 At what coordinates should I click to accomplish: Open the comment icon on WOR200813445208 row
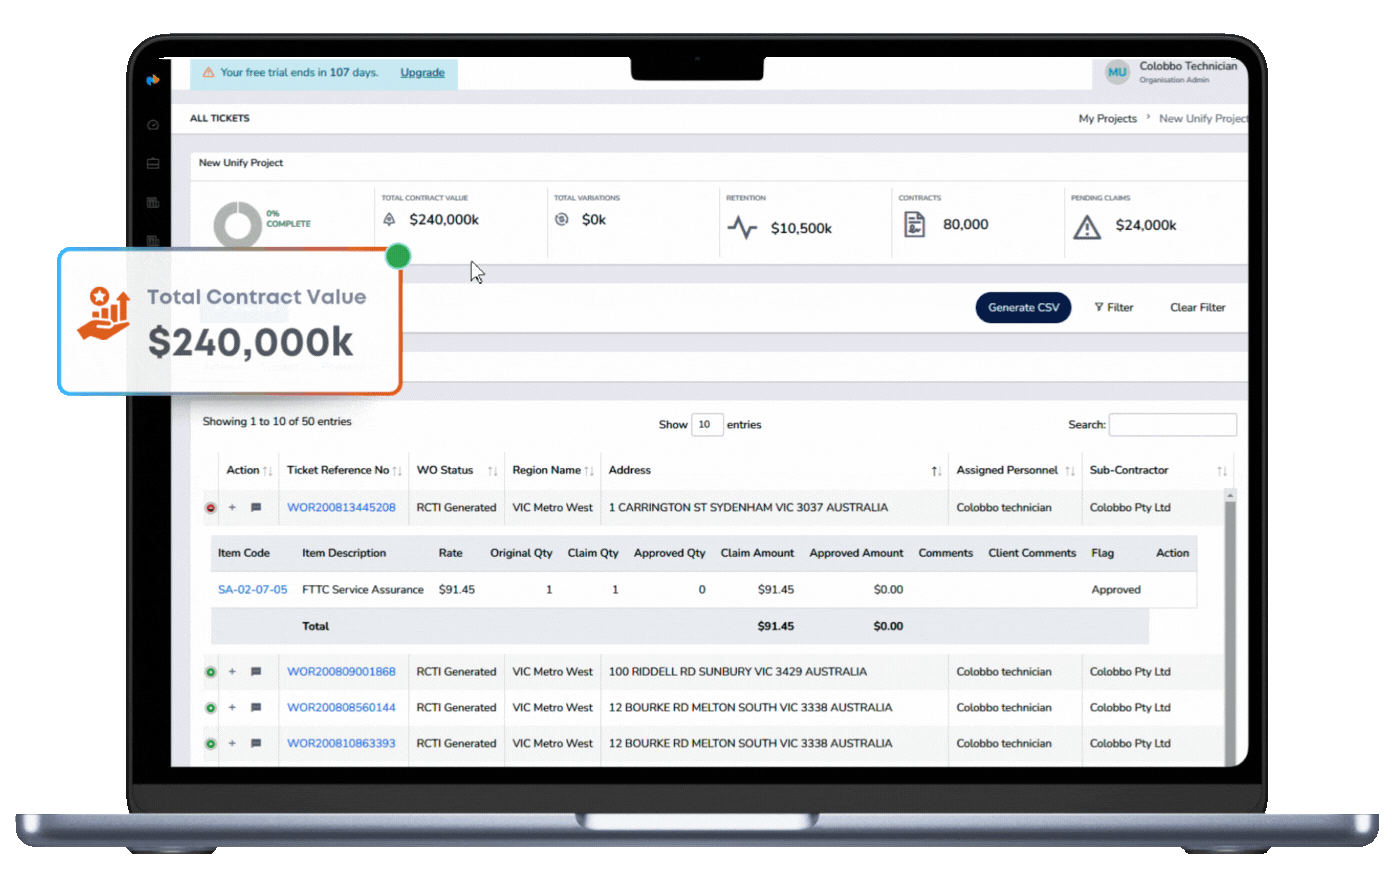tap(255, 507)
